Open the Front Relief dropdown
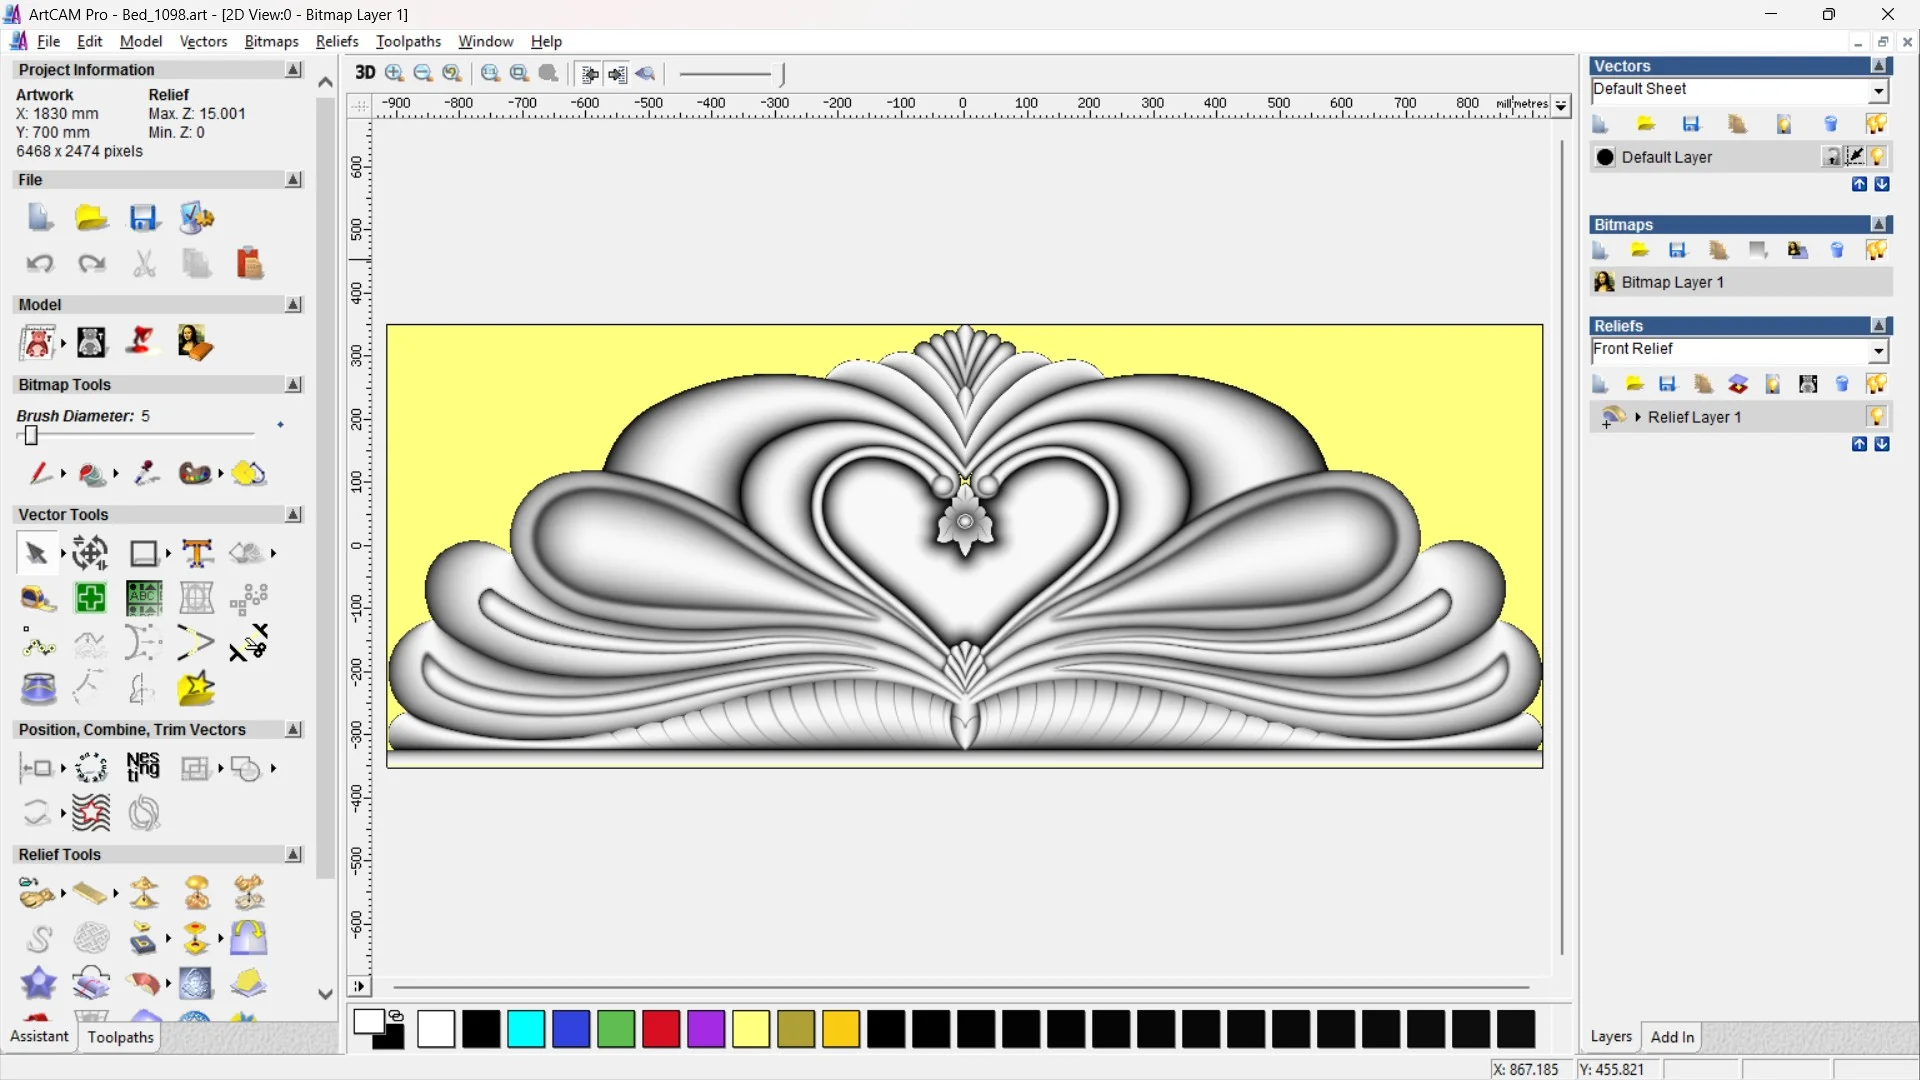Image resolution: width=1920 pixels, height=1080 pixels. (x=1878, y=350)
